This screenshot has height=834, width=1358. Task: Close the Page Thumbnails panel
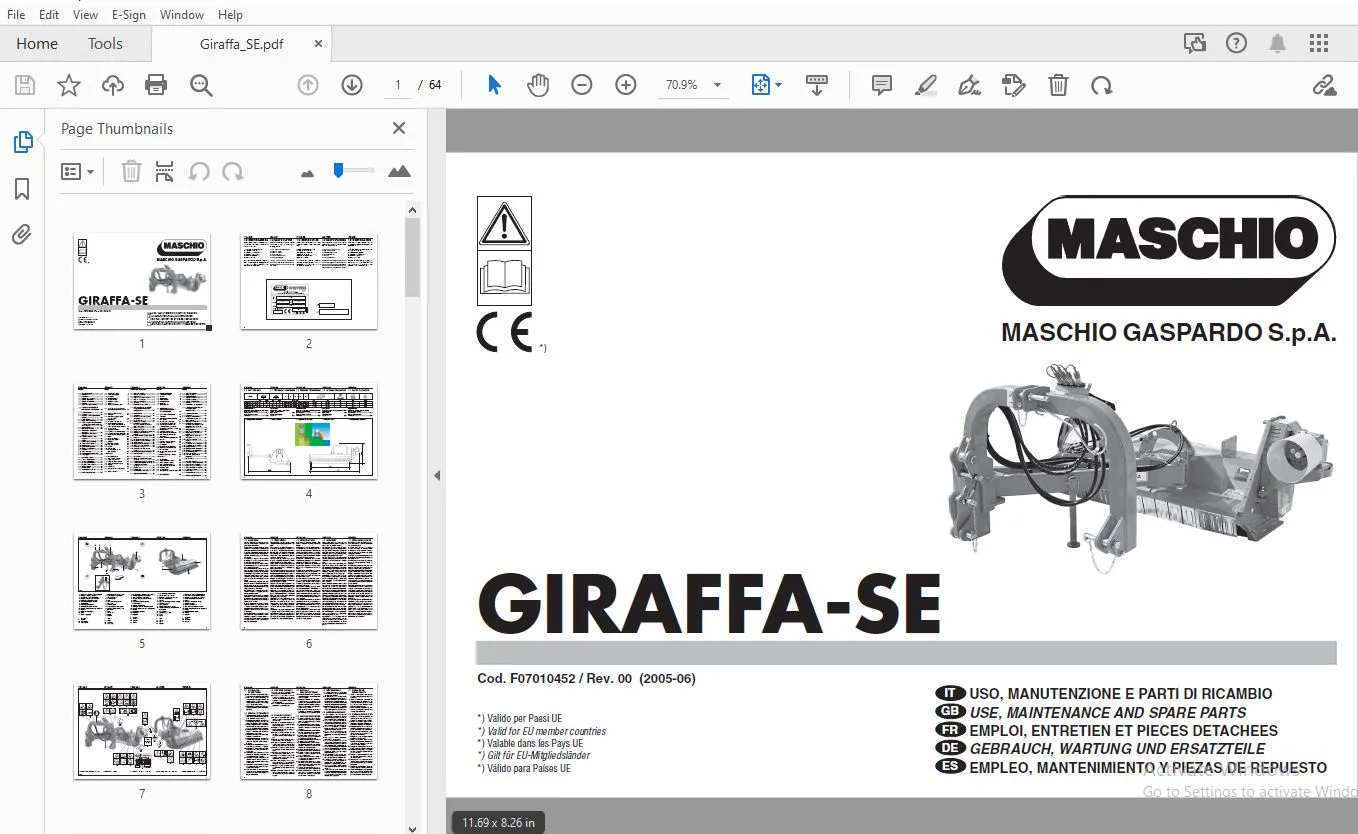click(399, 128)
